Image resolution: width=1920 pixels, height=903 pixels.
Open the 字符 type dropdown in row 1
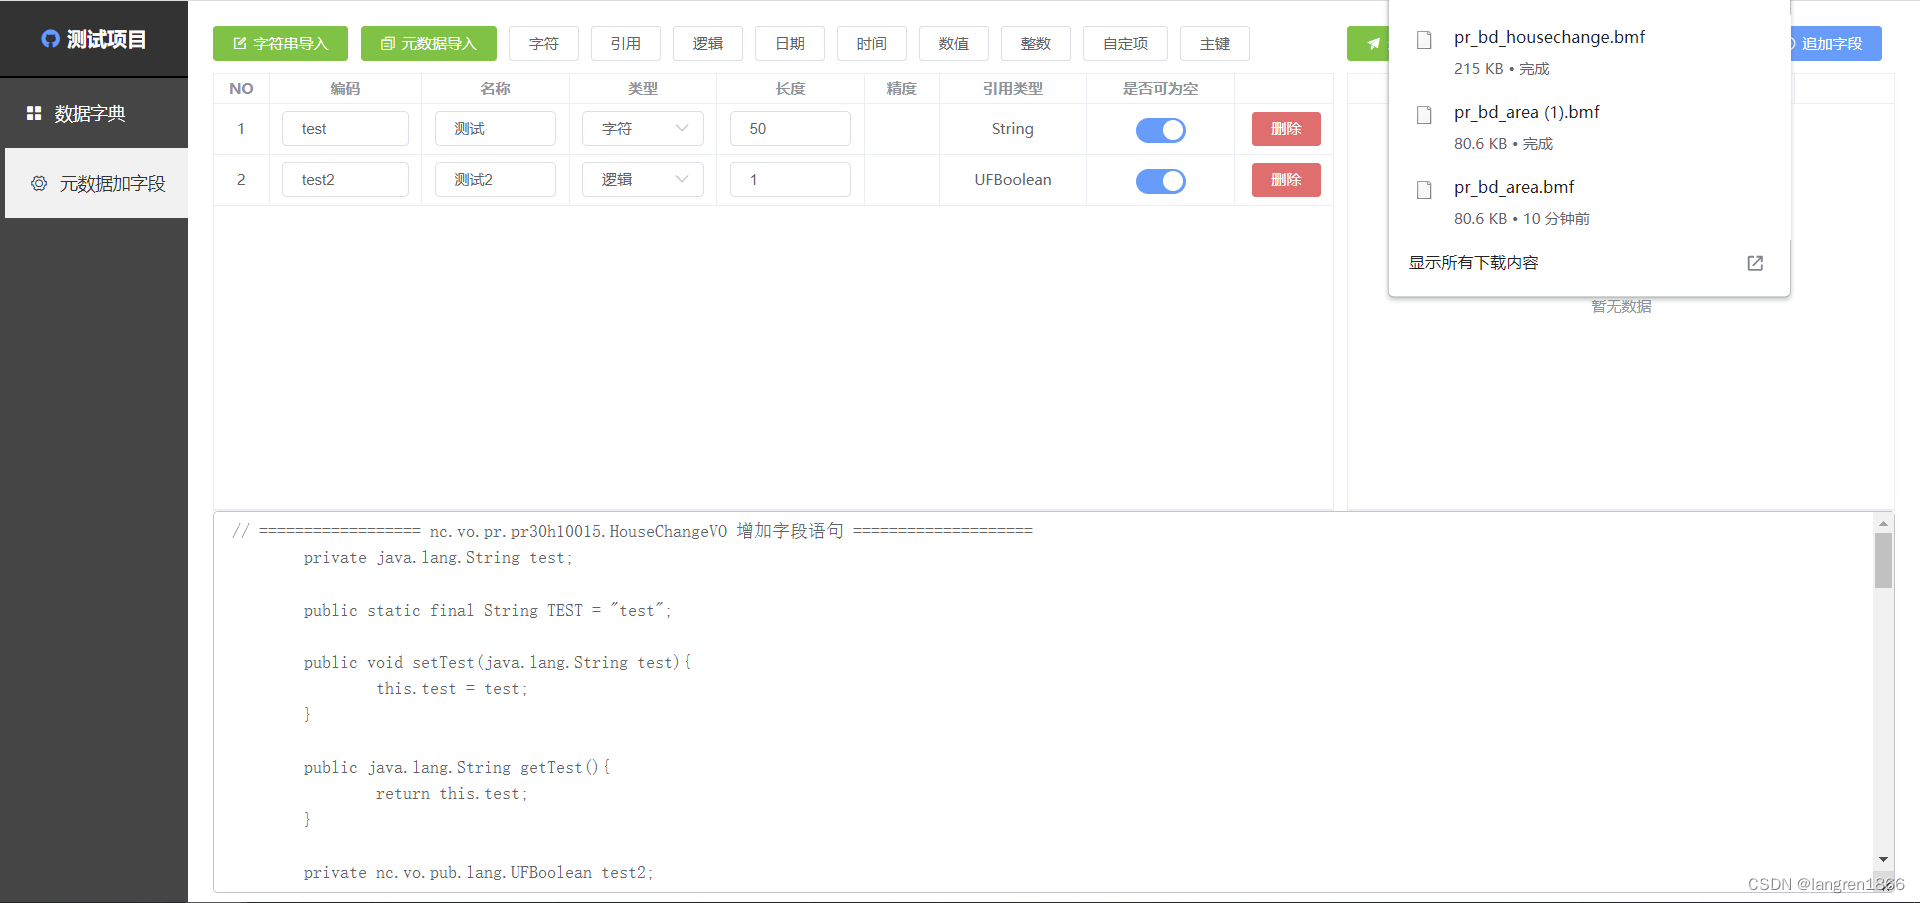643,129
